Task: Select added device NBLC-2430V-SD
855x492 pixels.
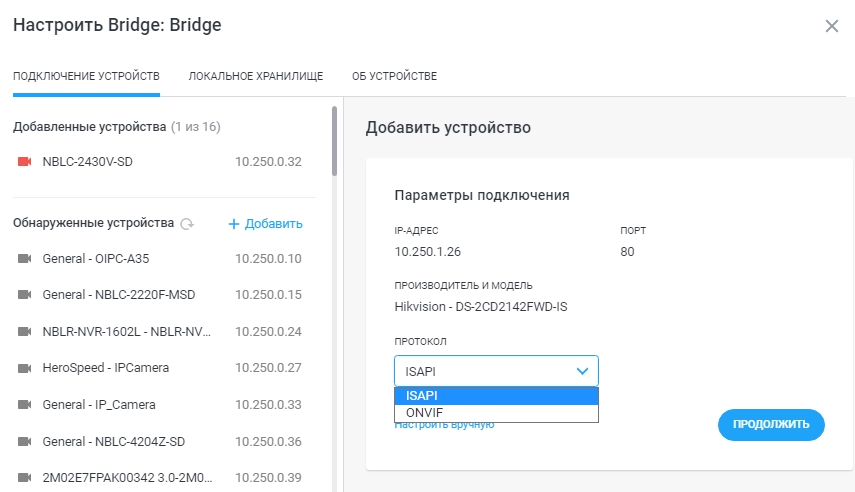Action: pyautogui.click(x=87, y=161)
